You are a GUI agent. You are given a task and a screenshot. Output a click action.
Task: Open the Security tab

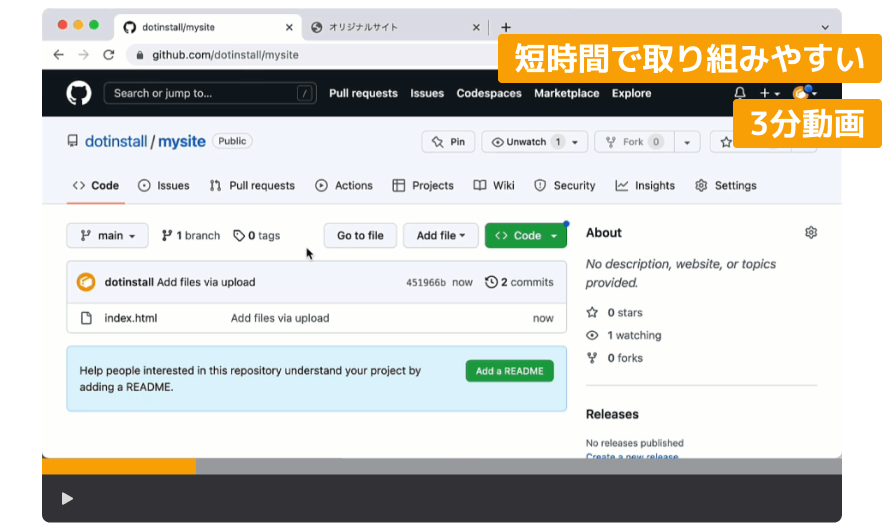[564, 186]
